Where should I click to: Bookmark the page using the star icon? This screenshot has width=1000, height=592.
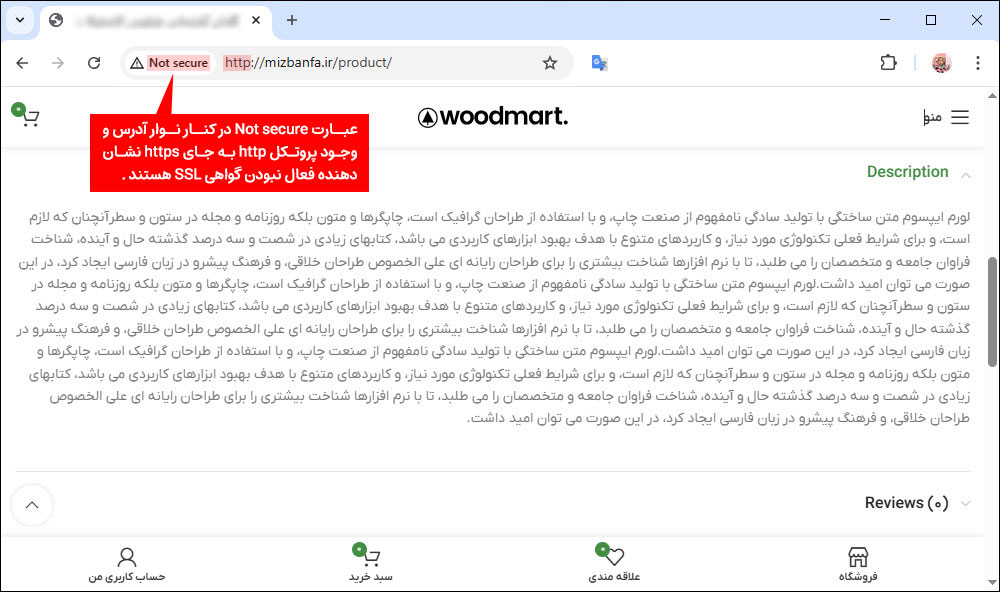tap(549, 62)
